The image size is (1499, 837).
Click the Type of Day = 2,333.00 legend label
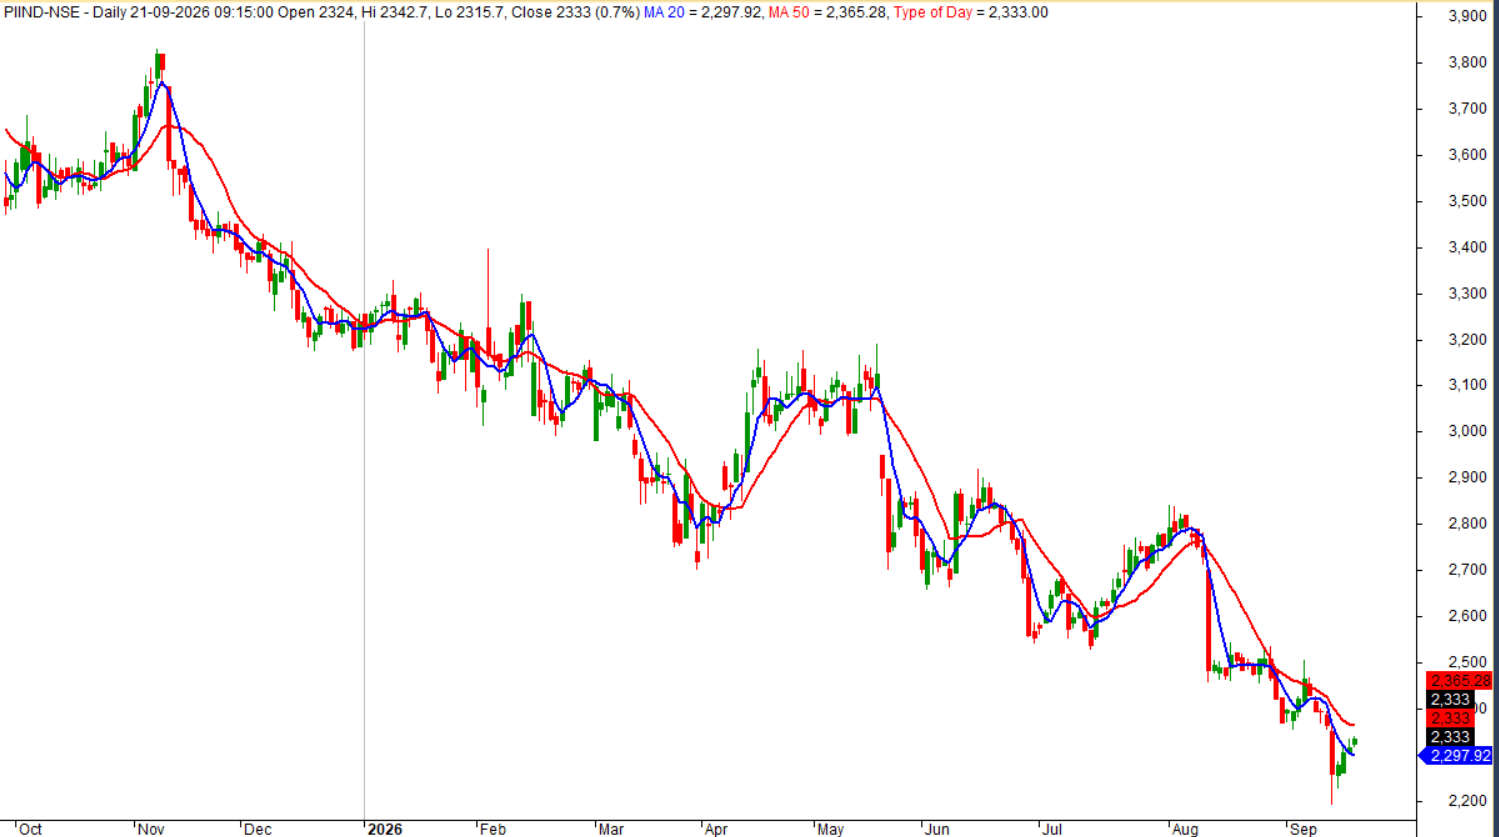click(971, 12)
